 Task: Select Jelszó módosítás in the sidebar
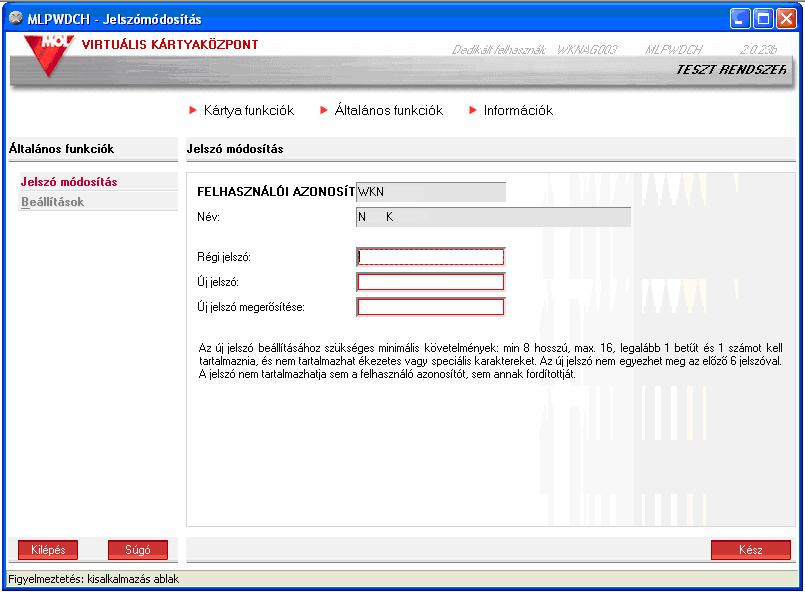point(69,182)
